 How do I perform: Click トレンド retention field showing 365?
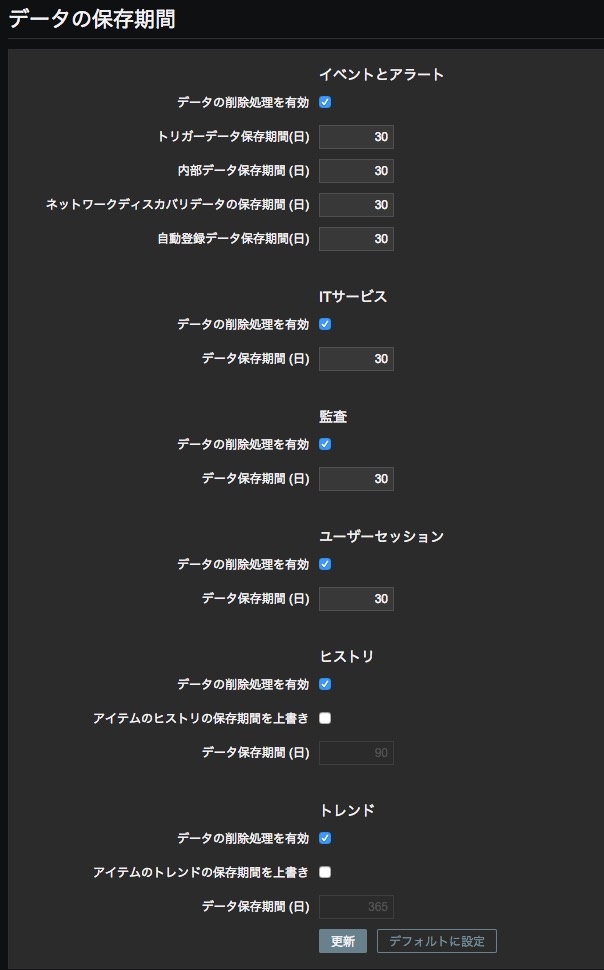coord(356,907)
